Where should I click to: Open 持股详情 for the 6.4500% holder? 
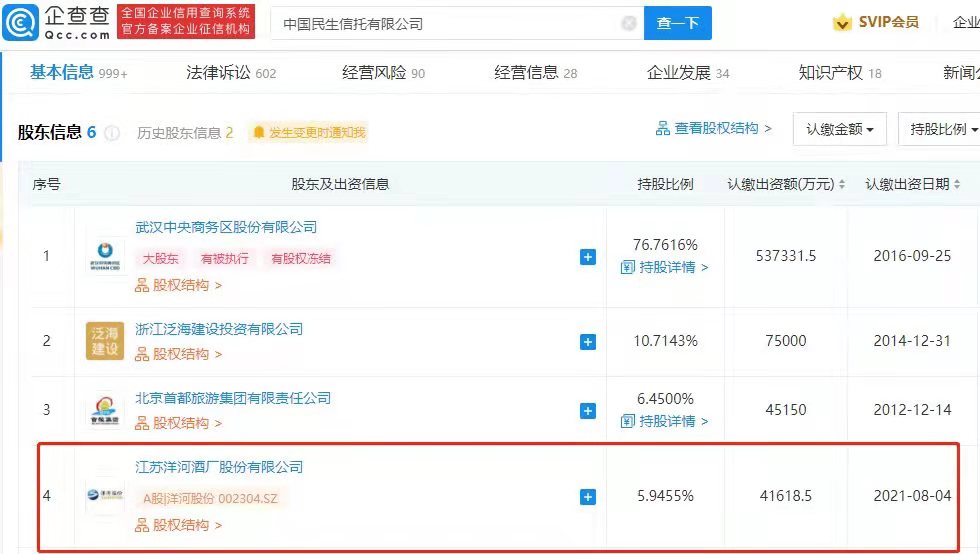(664, 421)
